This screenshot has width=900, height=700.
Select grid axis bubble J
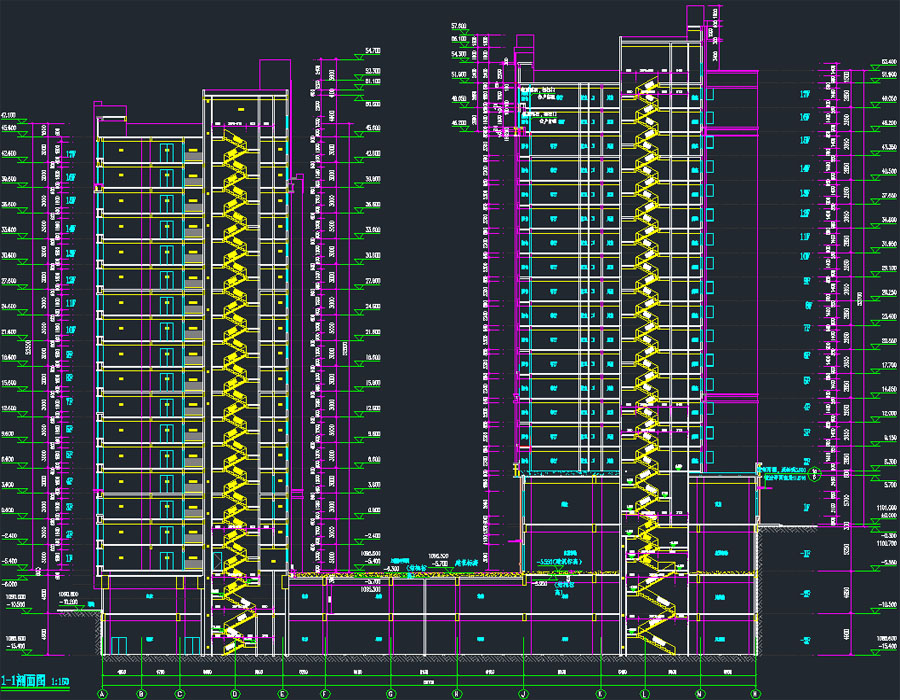[523, 694]
